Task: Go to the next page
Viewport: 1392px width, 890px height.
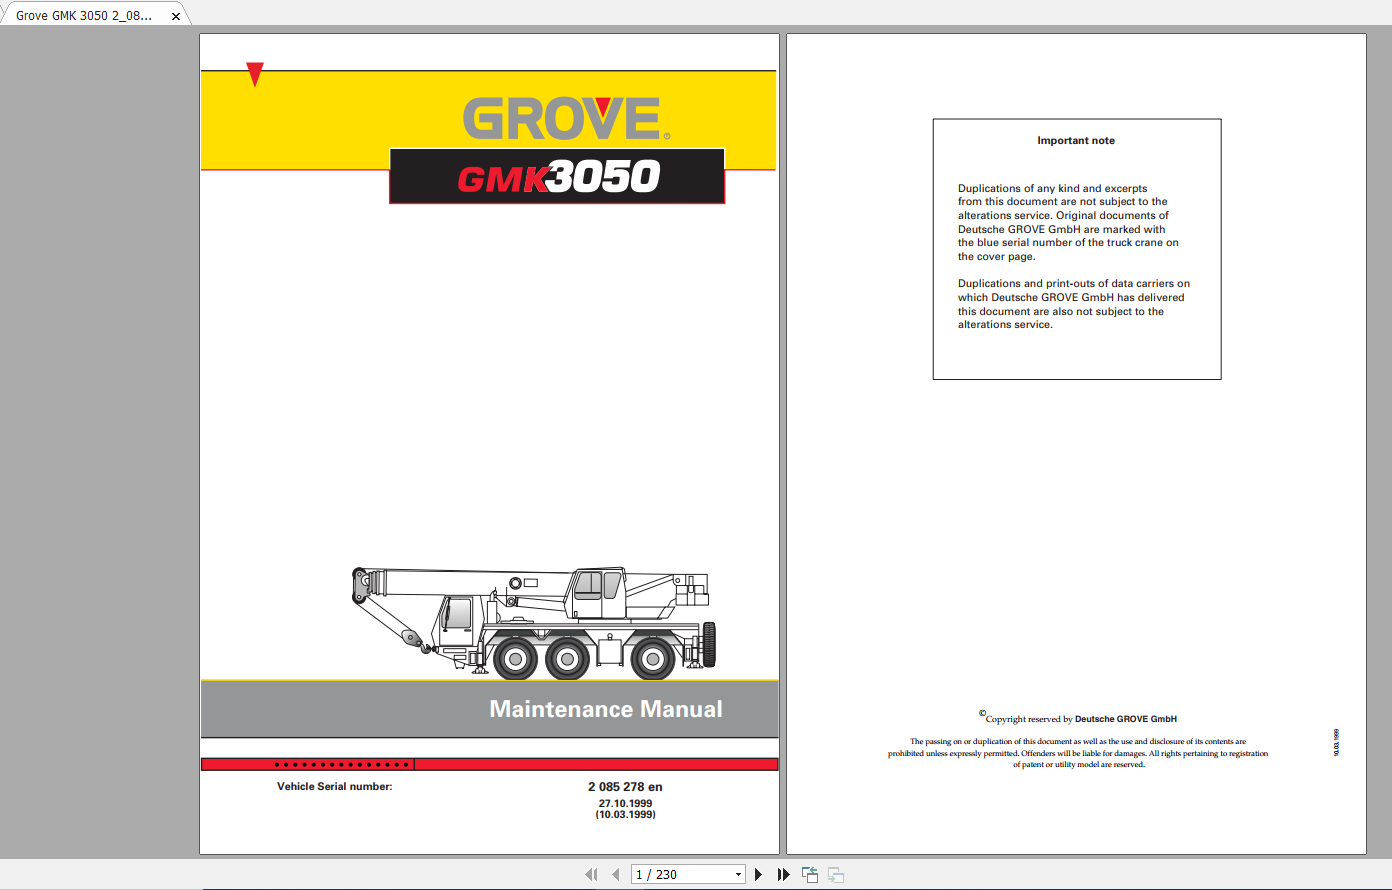Action: [x=758, y=874]
